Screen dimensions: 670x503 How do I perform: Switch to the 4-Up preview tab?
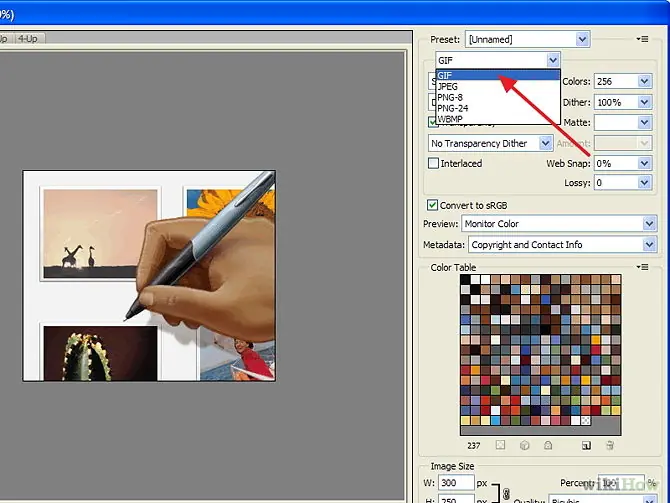pos(28,38)
